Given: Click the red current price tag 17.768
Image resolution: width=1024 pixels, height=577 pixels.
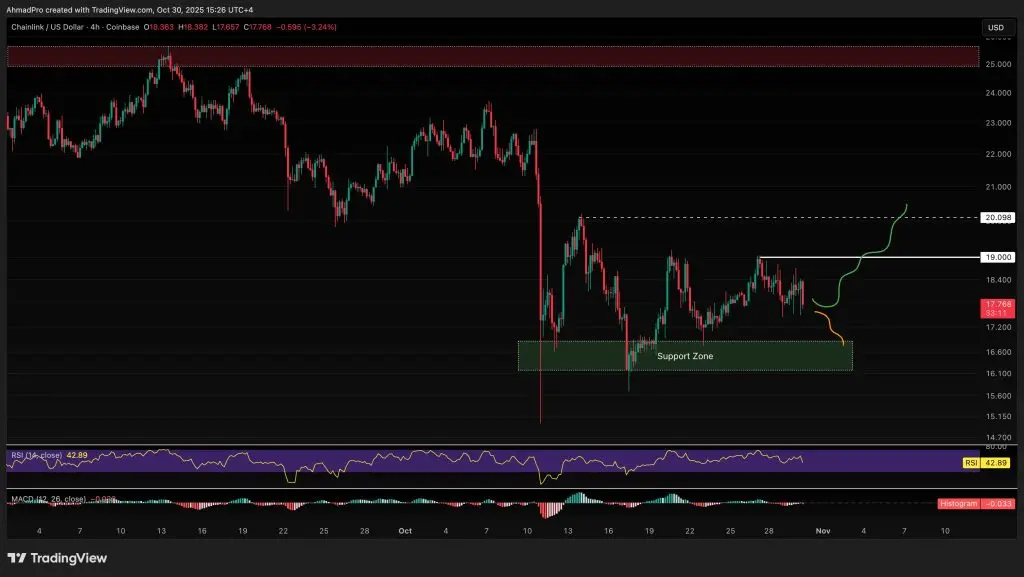Looking at the screenshot, I should [997, 304].
